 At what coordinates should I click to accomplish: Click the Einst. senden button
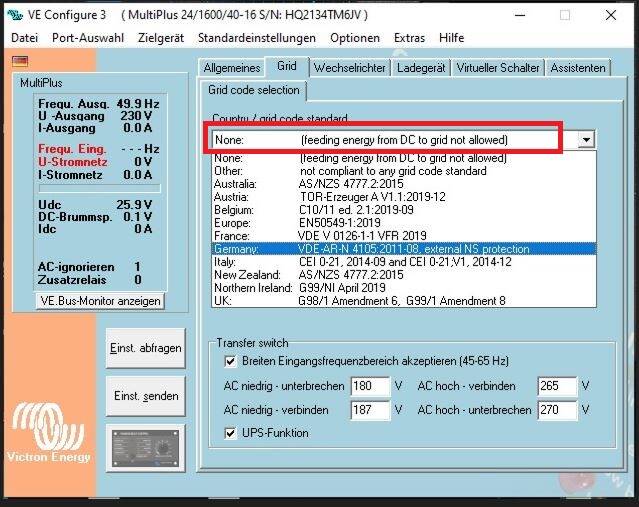coord(145,396)
